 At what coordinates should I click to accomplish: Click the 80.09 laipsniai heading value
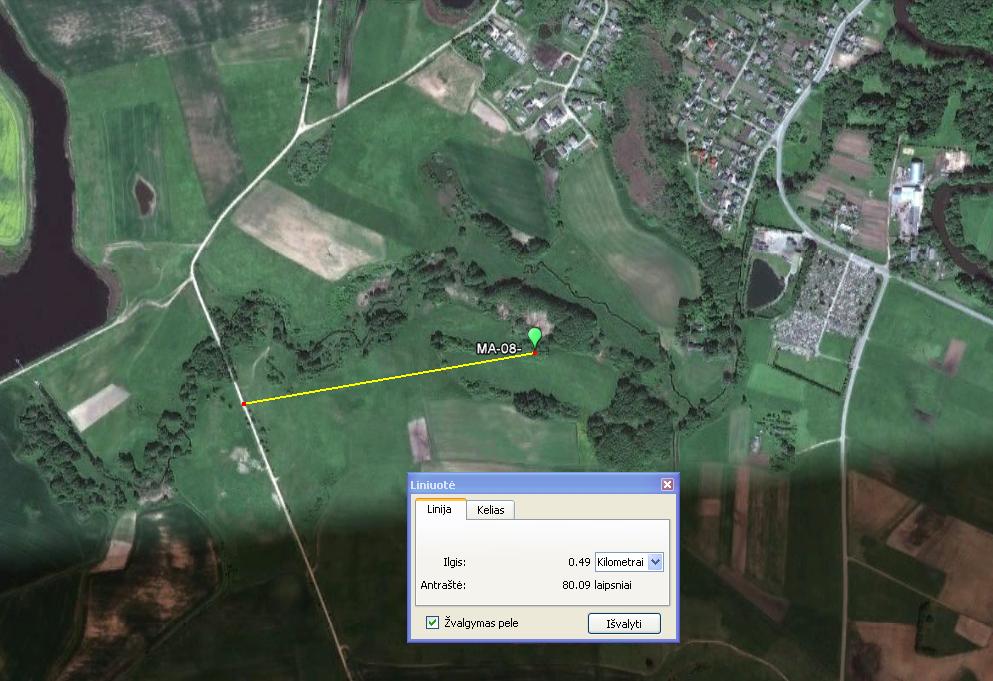(x=597, y=585)
